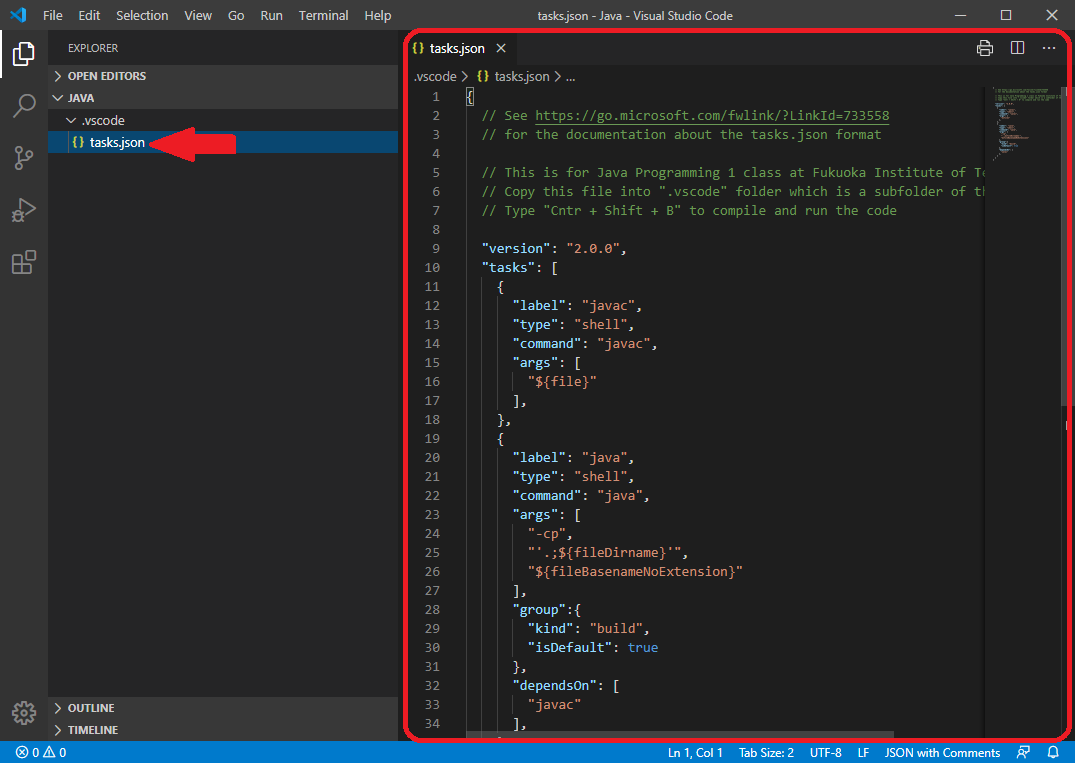This screenshot has height=763, width=1075.
Task: Click the breadcrumb ellipsis item
Action: (x=570, y=77)
